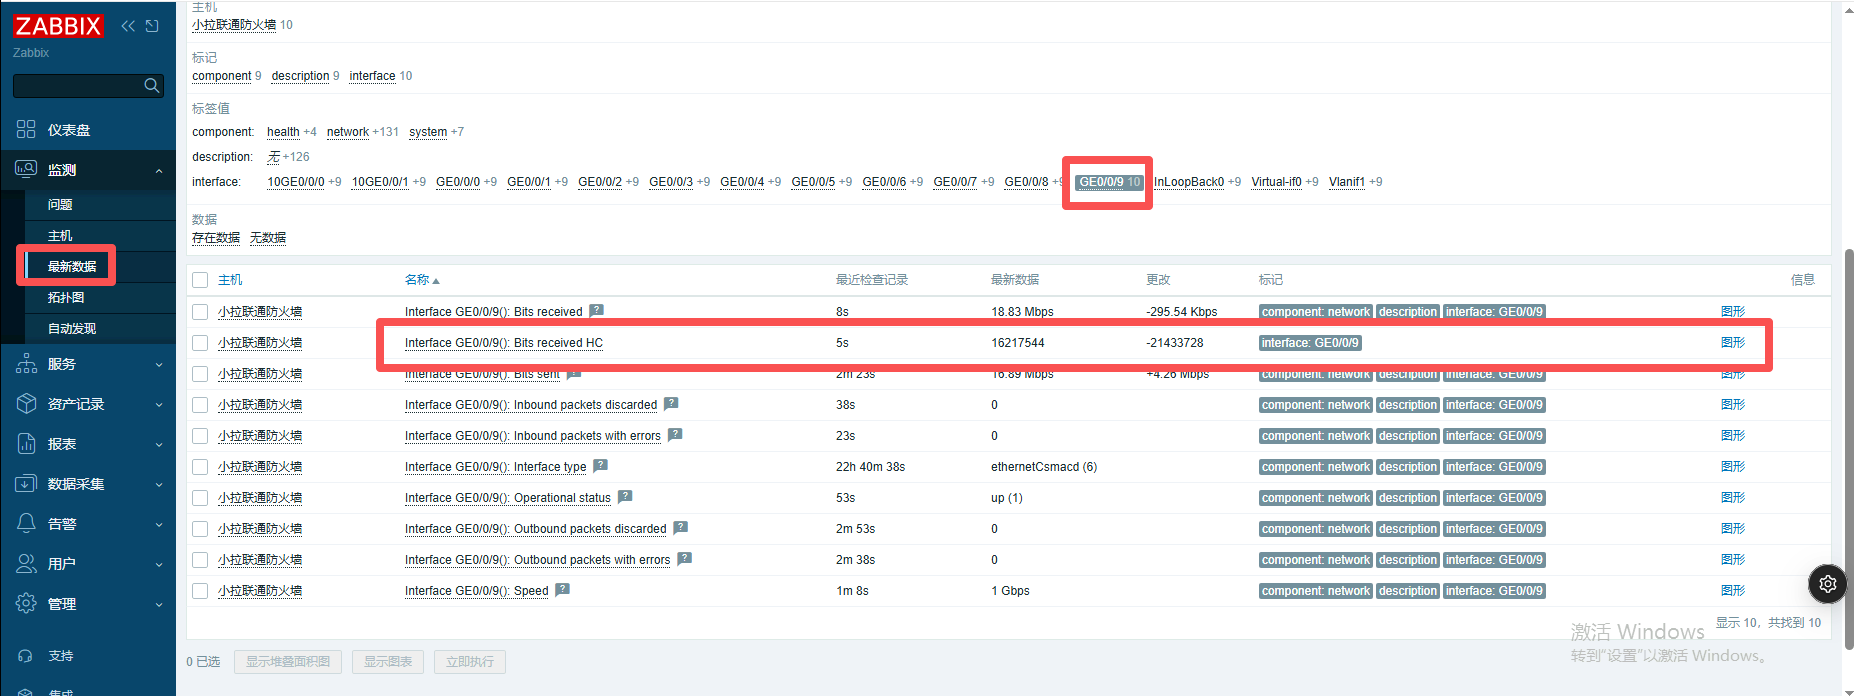Expand the 管理 menu chevron

point(159,605)
